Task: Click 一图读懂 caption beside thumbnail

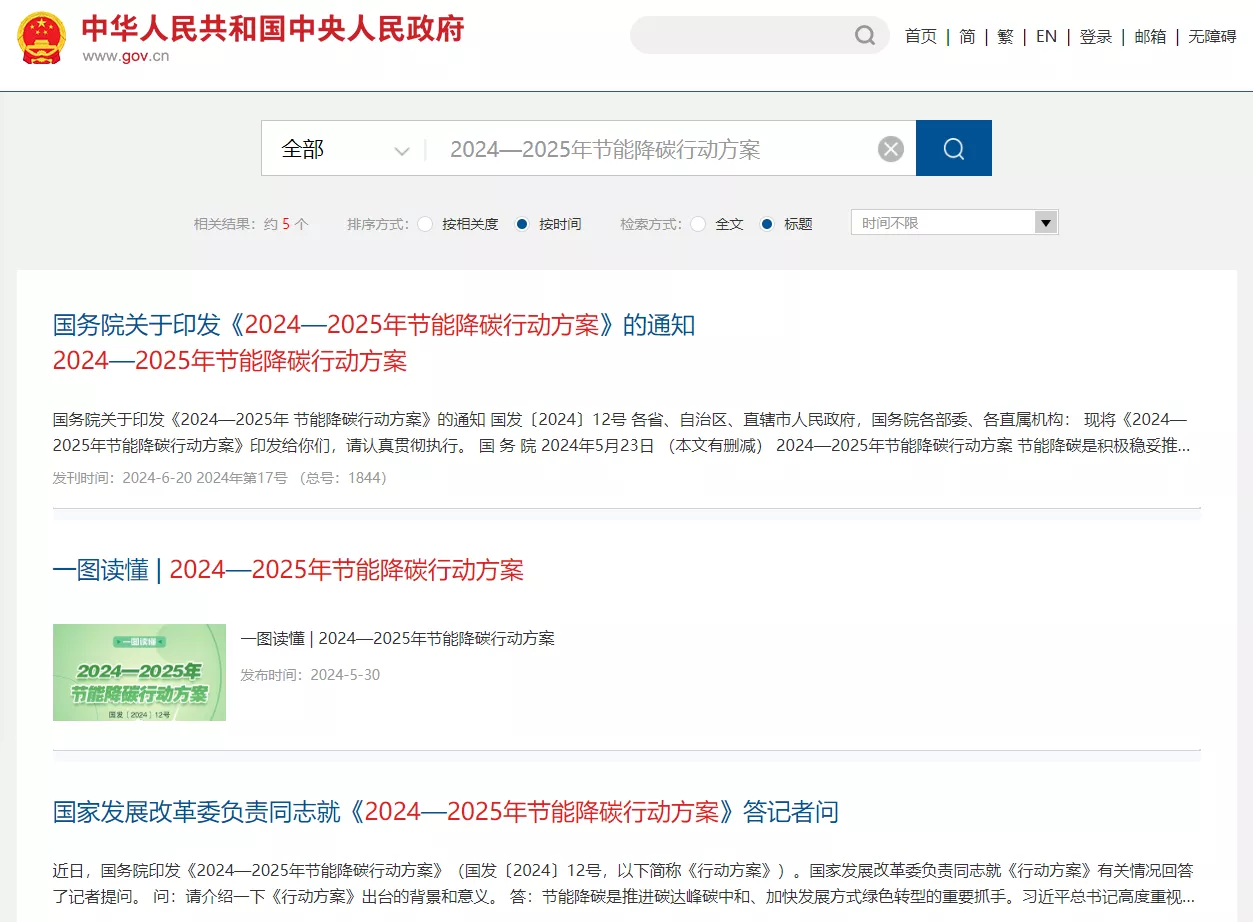Action: [x=397, y=638]
